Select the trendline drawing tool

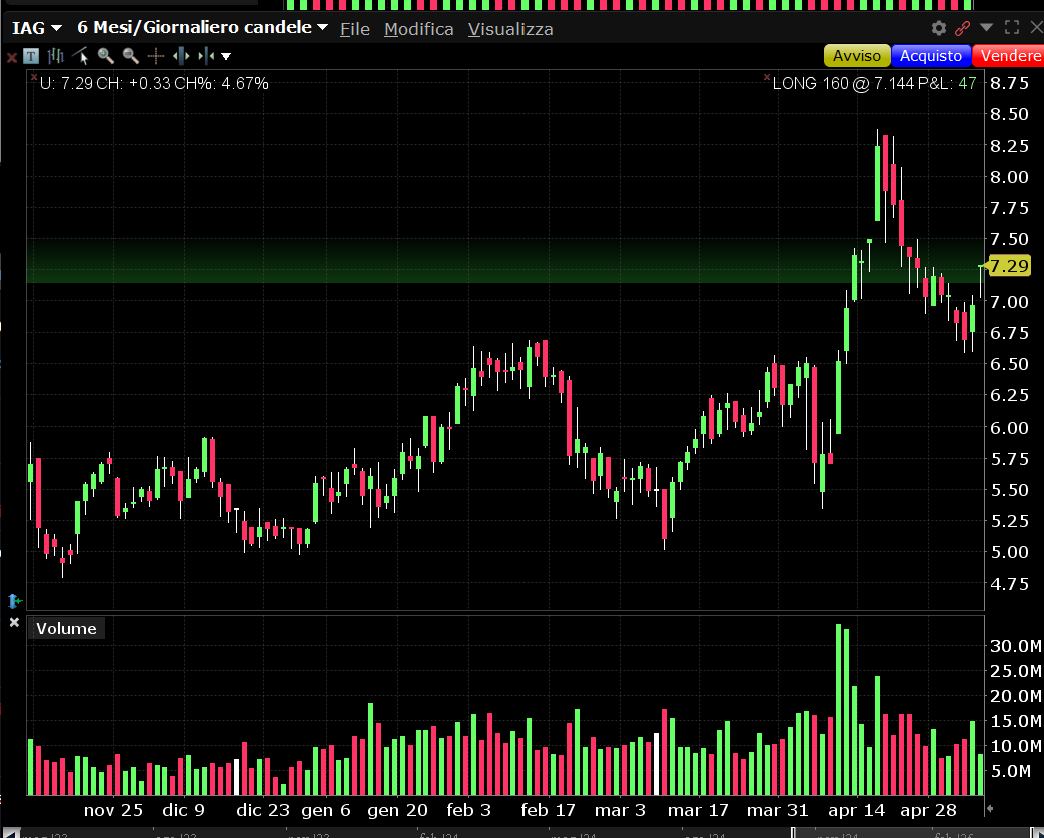[x=81, y=56]
